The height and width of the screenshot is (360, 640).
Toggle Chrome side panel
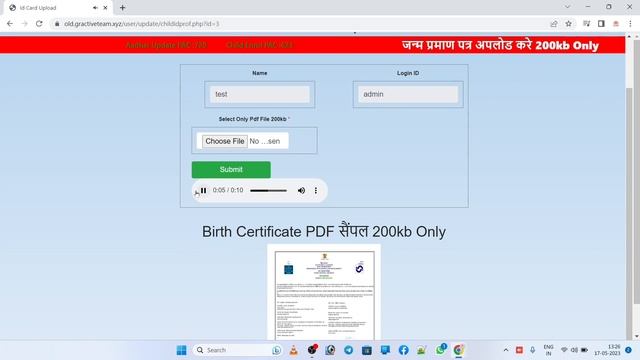601,24
